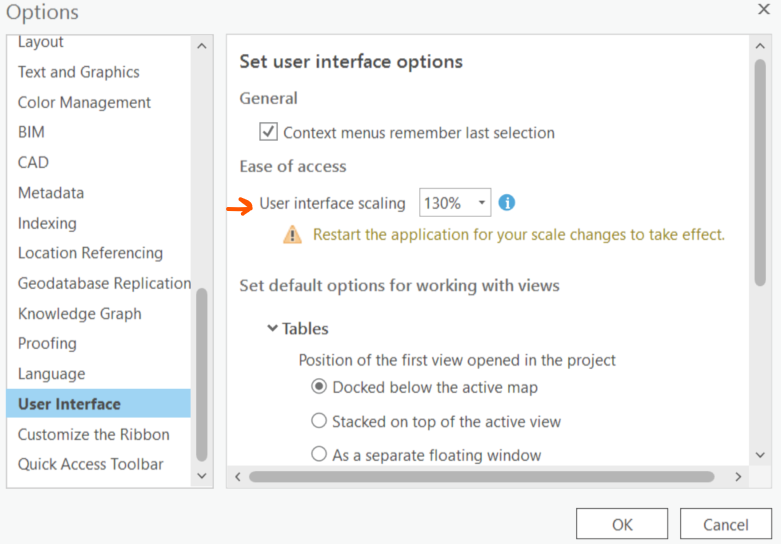Open Knowledge Graph options
Viewport: 781px width, 544px height.
coord(80,314)
